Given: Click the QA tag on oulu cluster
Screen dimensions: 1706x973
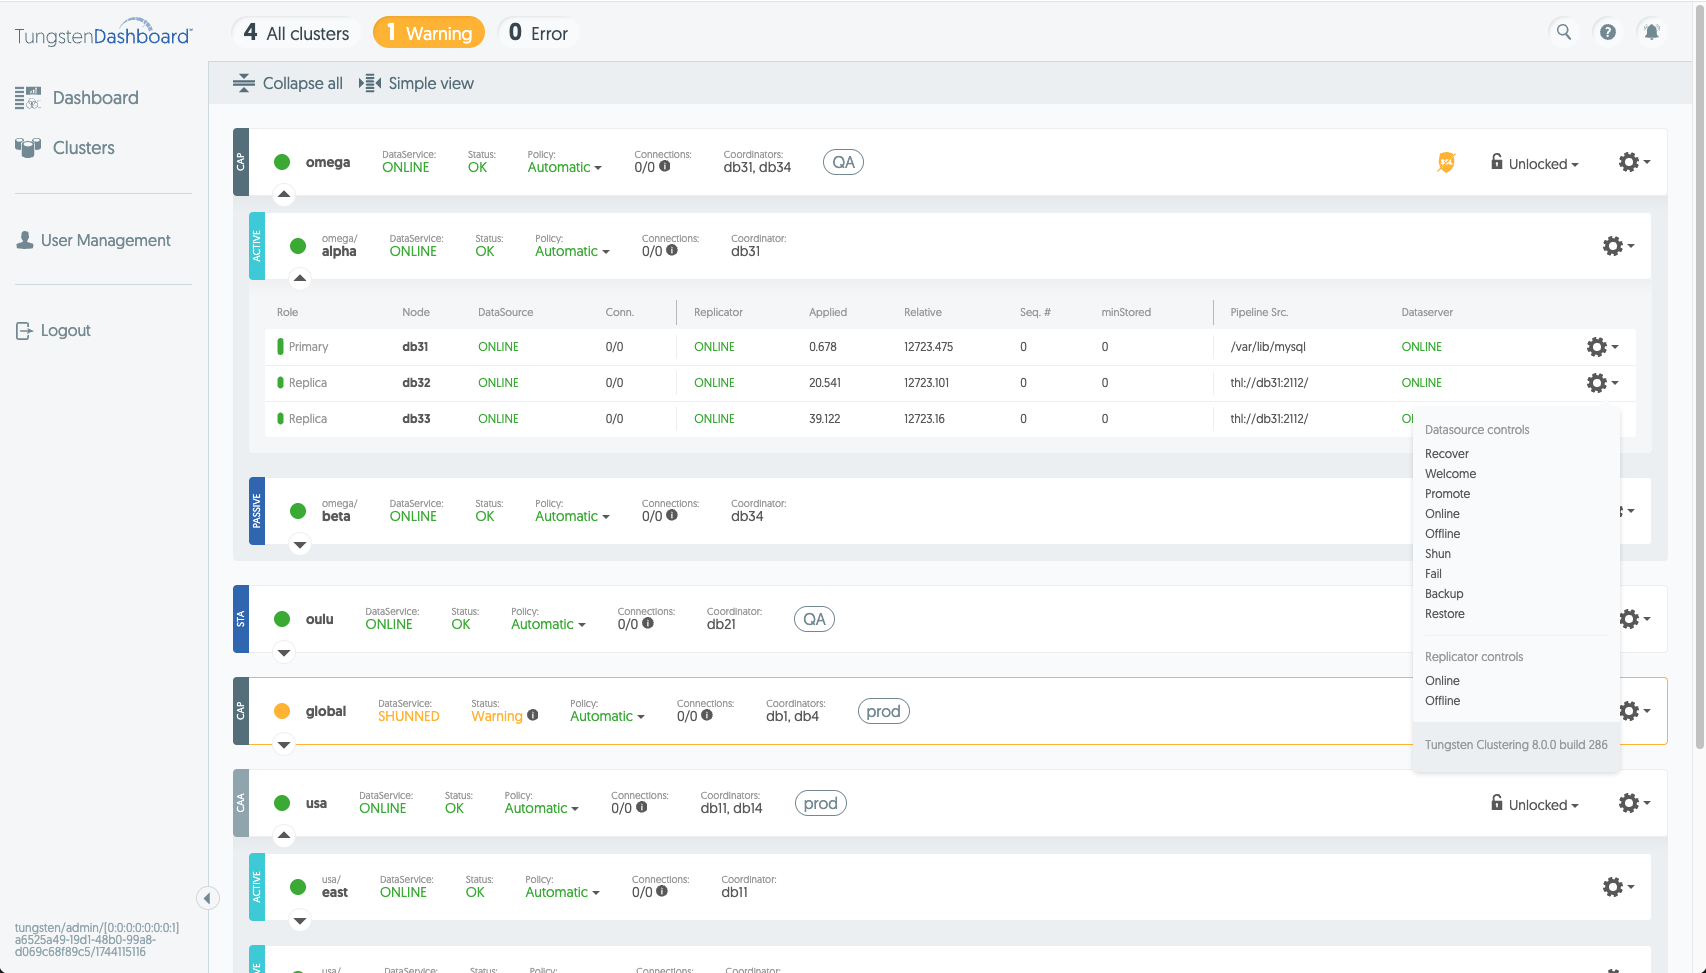Looking at the screenshot, I should (x=814, y=619).
